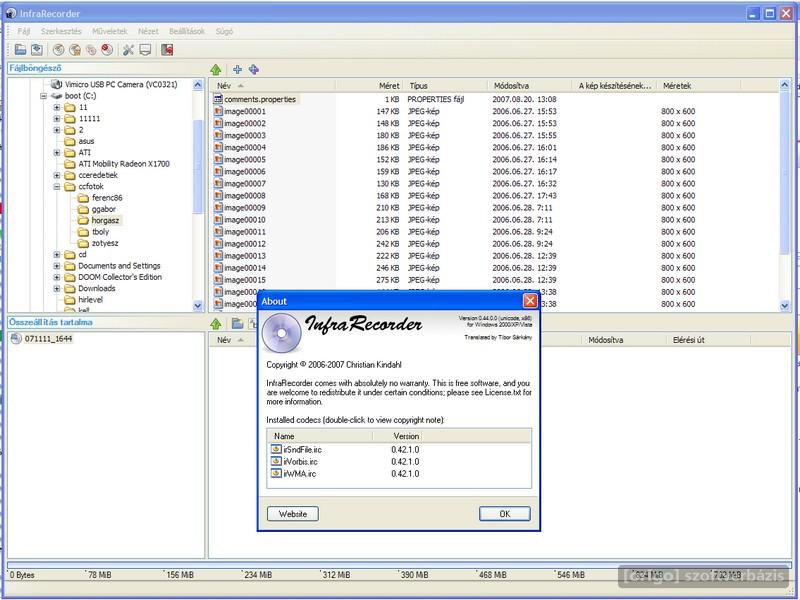Select the ggabor folder

pyautogui.click(x=104, y=209)
